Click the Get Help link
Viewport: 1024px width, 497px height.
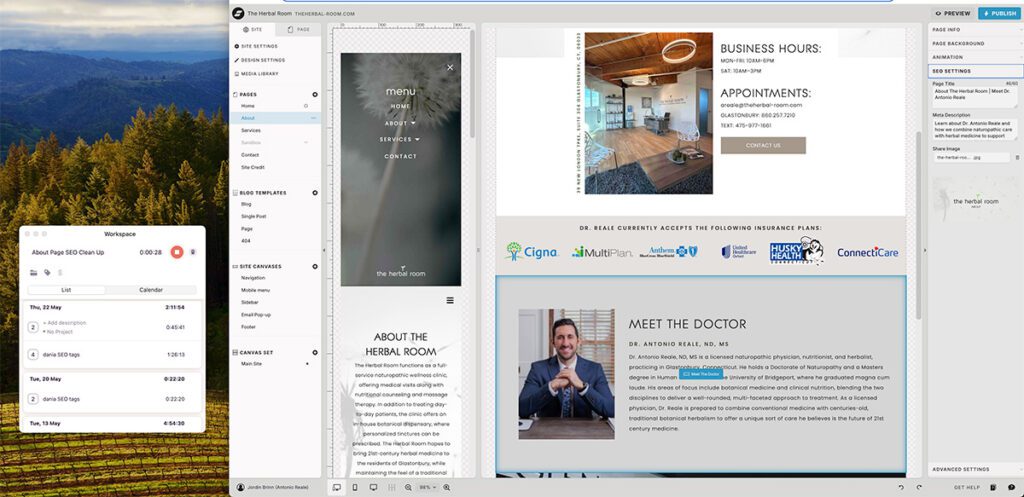coord(967,487)
